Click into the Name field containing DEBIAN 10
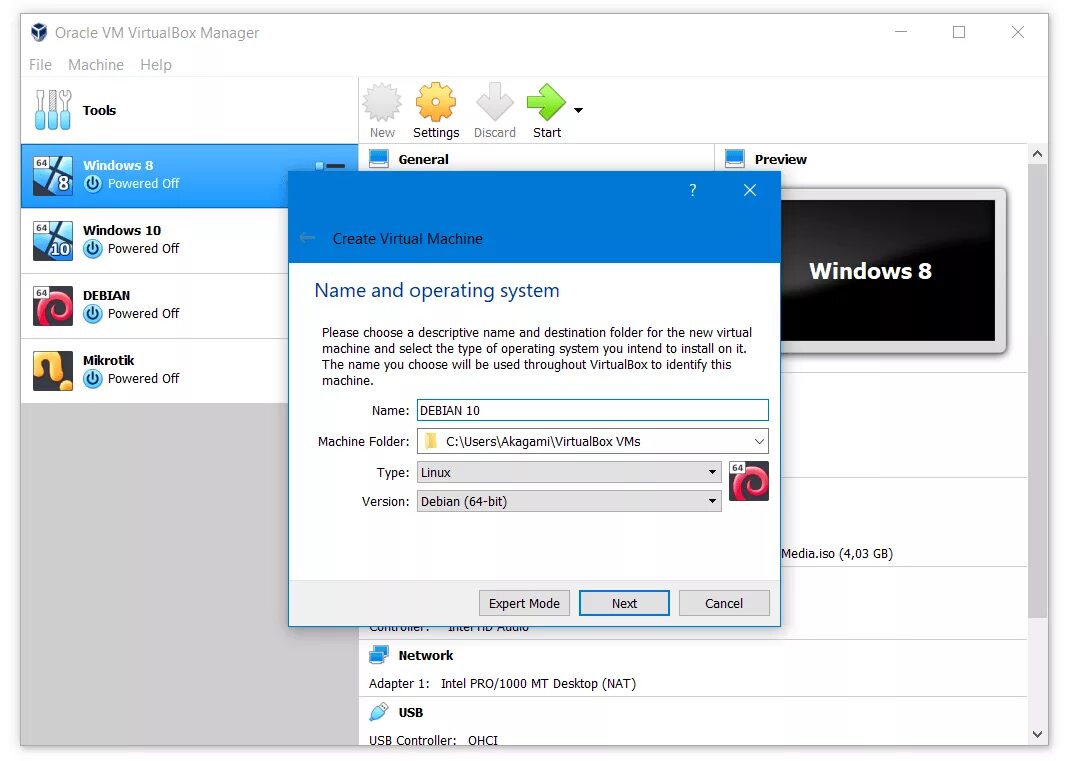 [593, 410]
